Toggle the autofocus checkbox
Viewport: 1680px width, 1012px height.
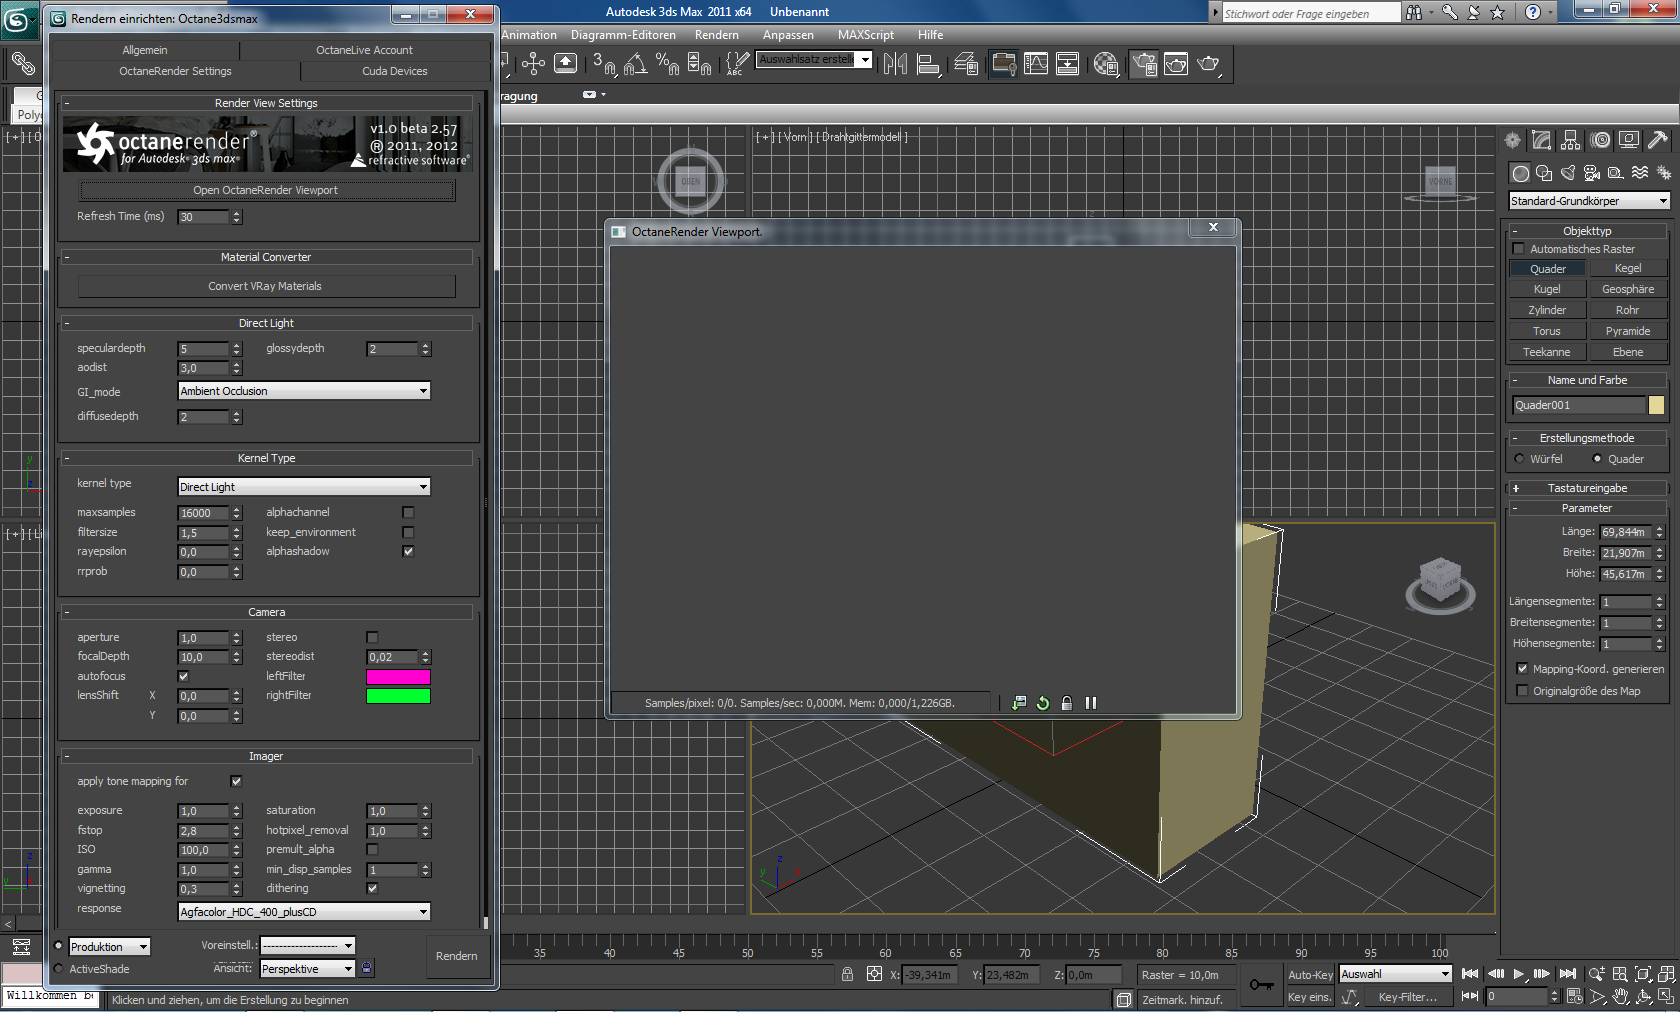pos(183,676)
